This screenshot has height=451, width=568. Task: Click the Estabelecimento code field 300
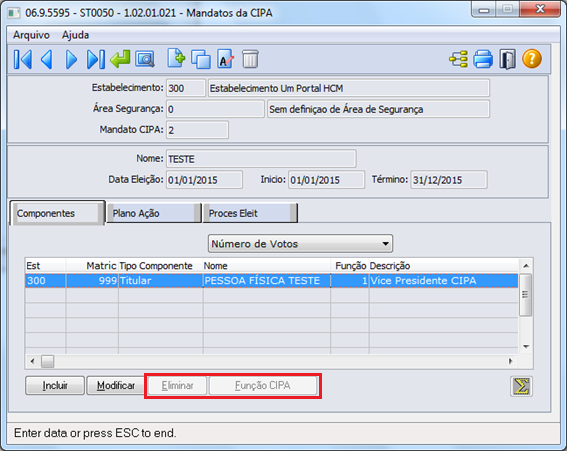click(186, 88)
